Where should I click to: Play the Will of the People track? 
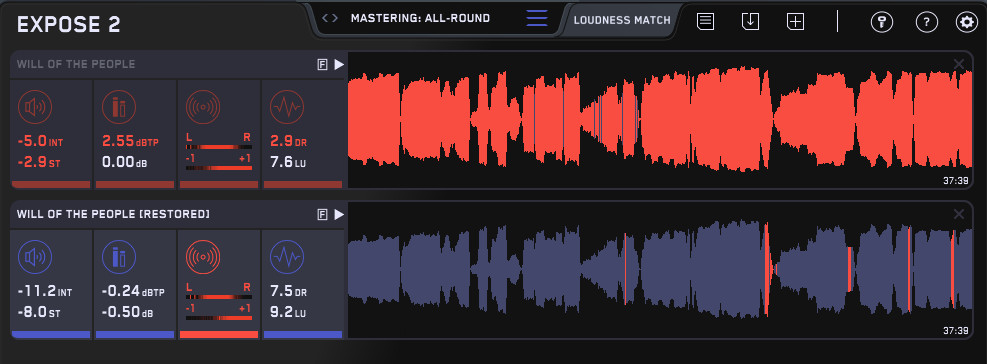pos(339,64)
